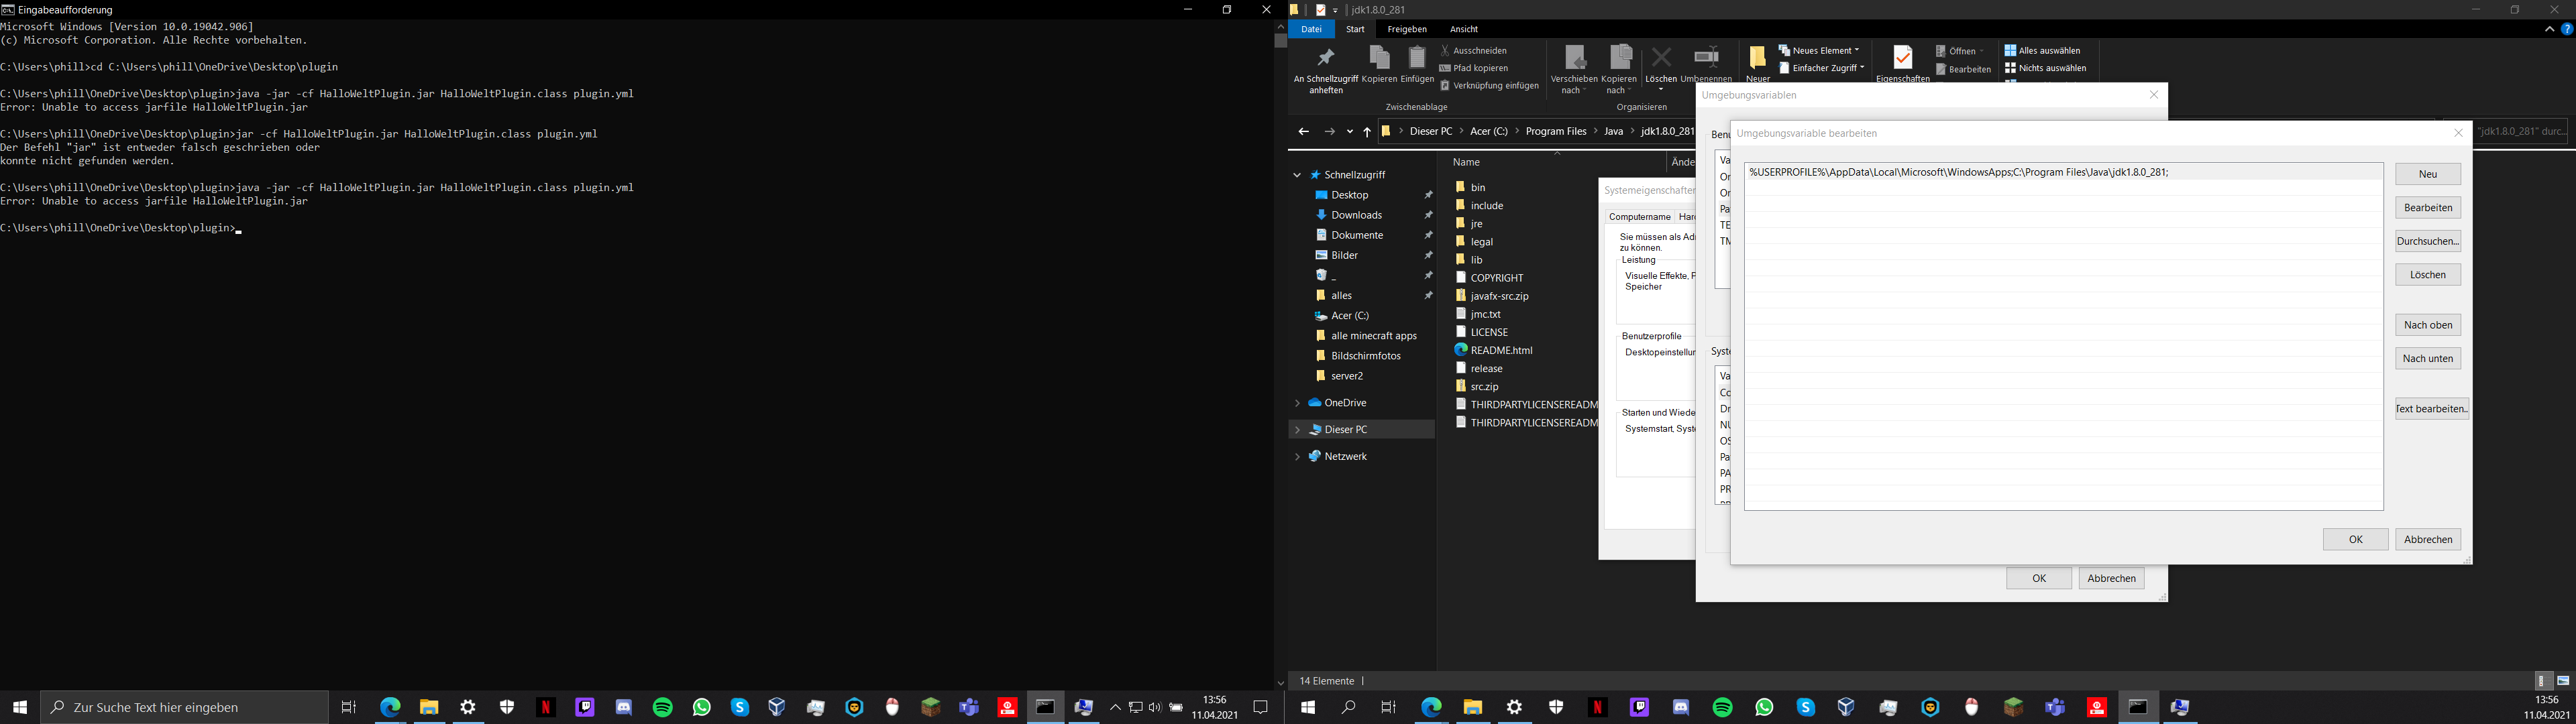
Task: Click Alles auswählen in the ribbon
Action: pyautogui.click(x=2043, y=50)
